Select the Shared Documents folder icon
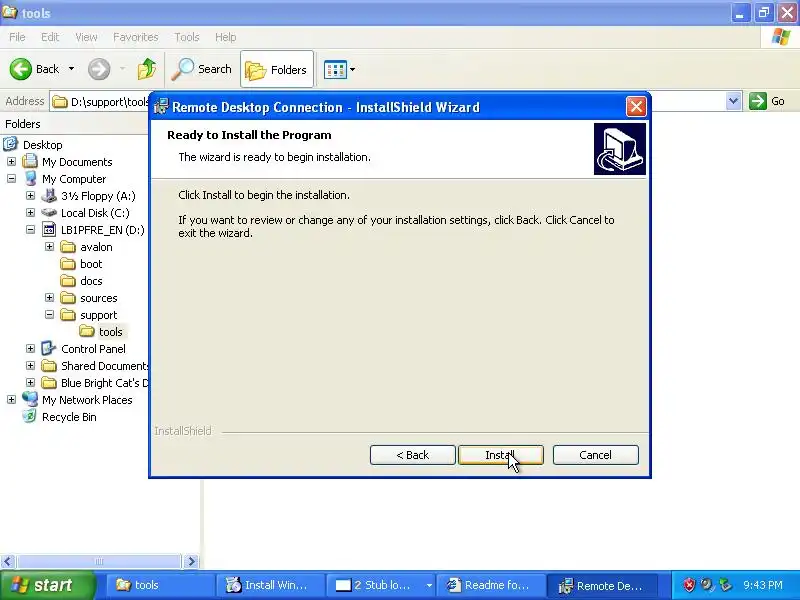The height and width of the screenshot is (600, 800). click(49, 366)
